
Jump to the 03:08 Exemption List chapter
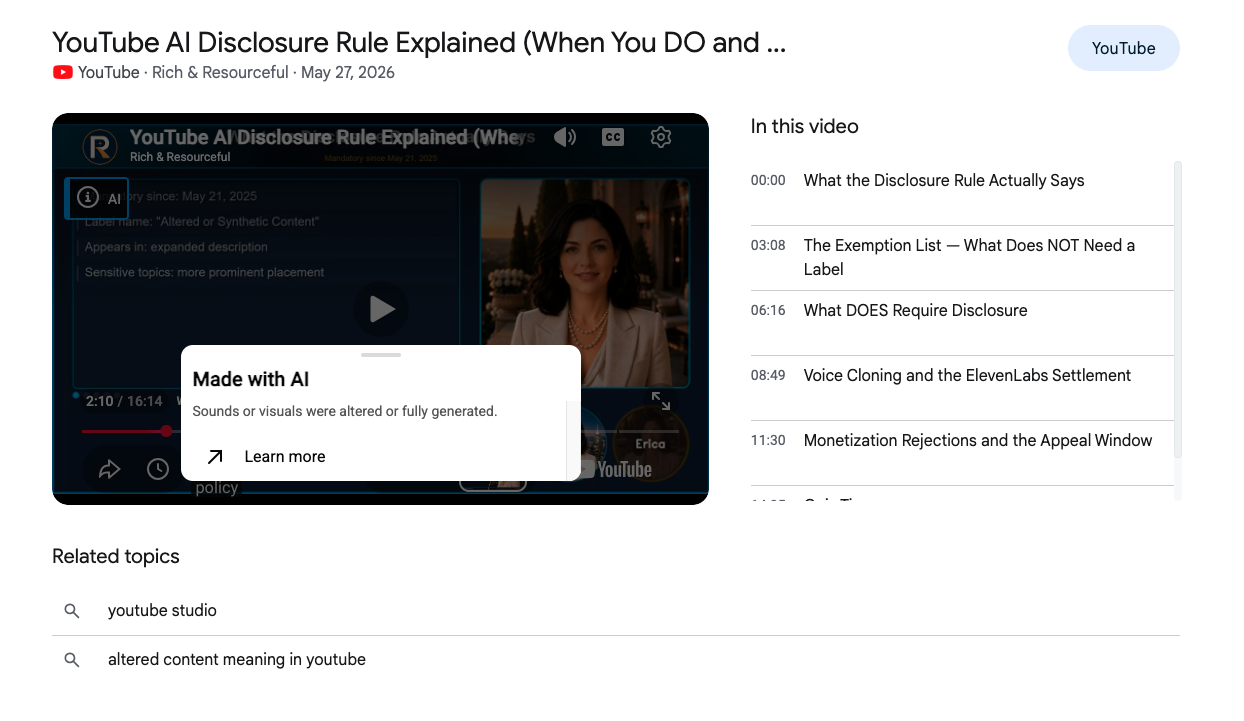coord(962,257)
